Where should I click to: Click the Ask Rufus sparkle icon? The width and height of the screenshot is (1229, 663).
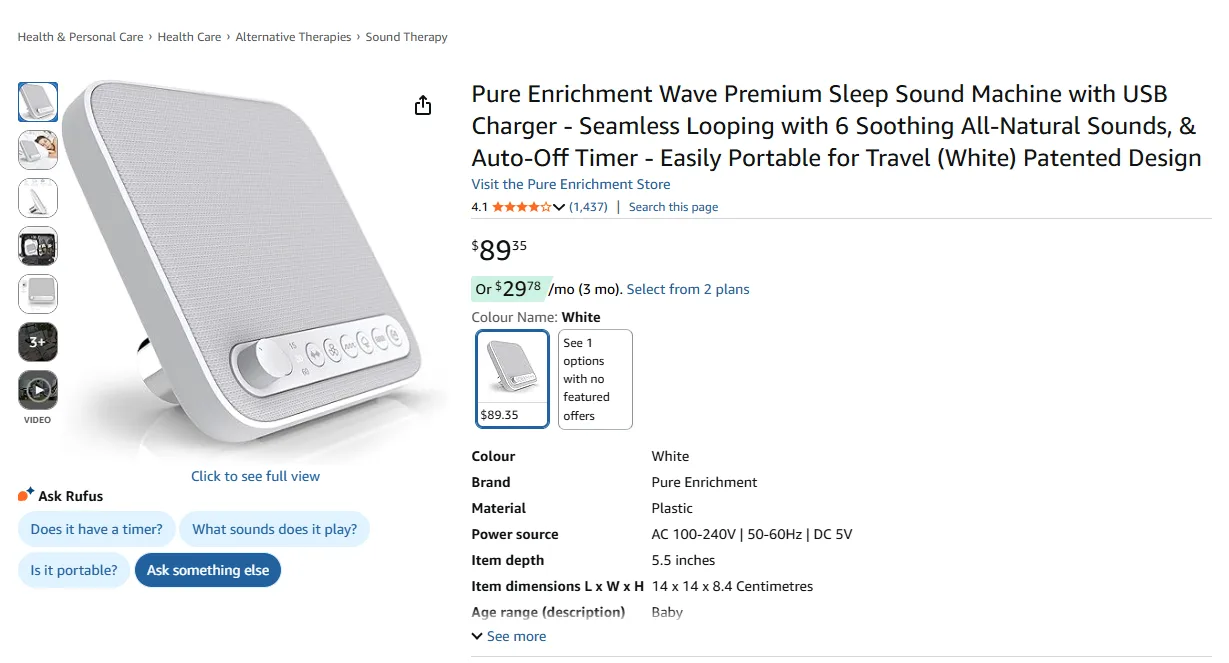pos(24,493)
